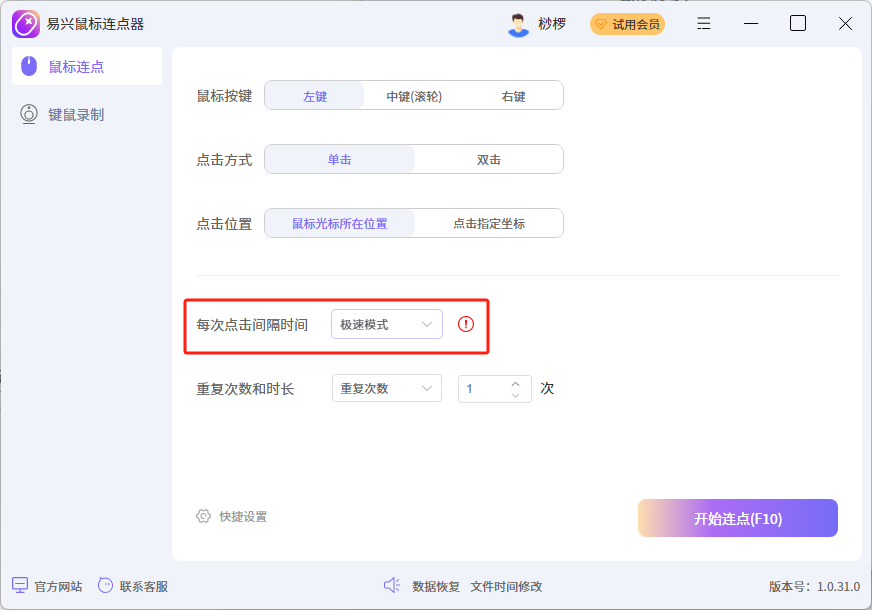Click the 每次点击间隔时间 label
872x610 pixels.
252,325
